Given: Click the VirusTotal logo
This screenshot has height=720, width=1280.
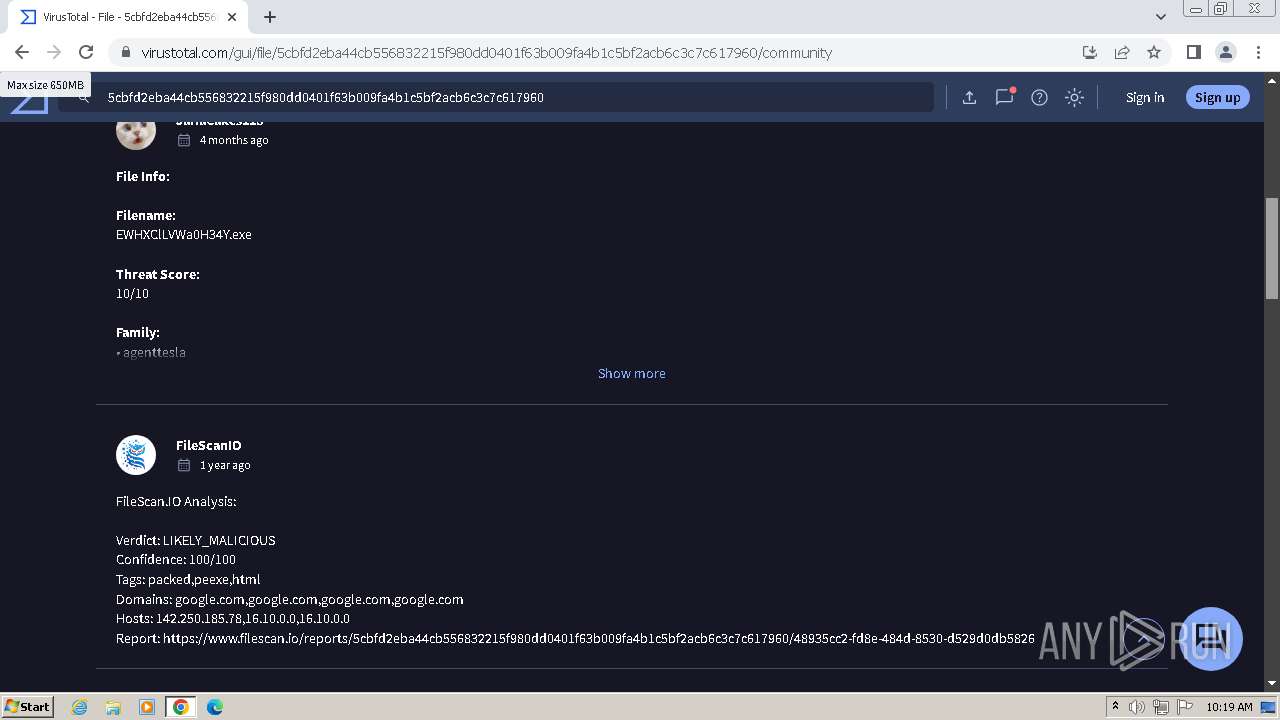Looking at the screenshot, I should point(29,104).
